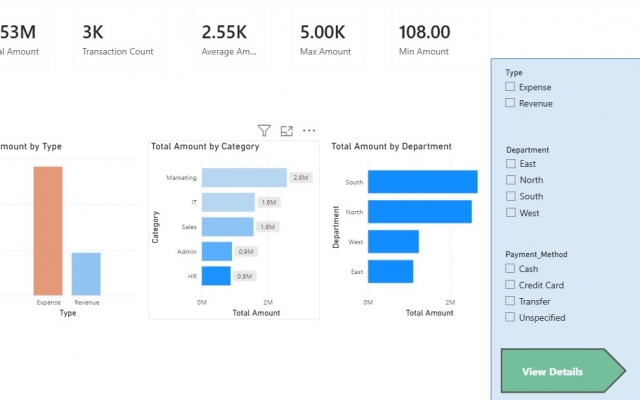Click the Department slicer header
This screenshot has height=400, width=640.
pos(527,150)
